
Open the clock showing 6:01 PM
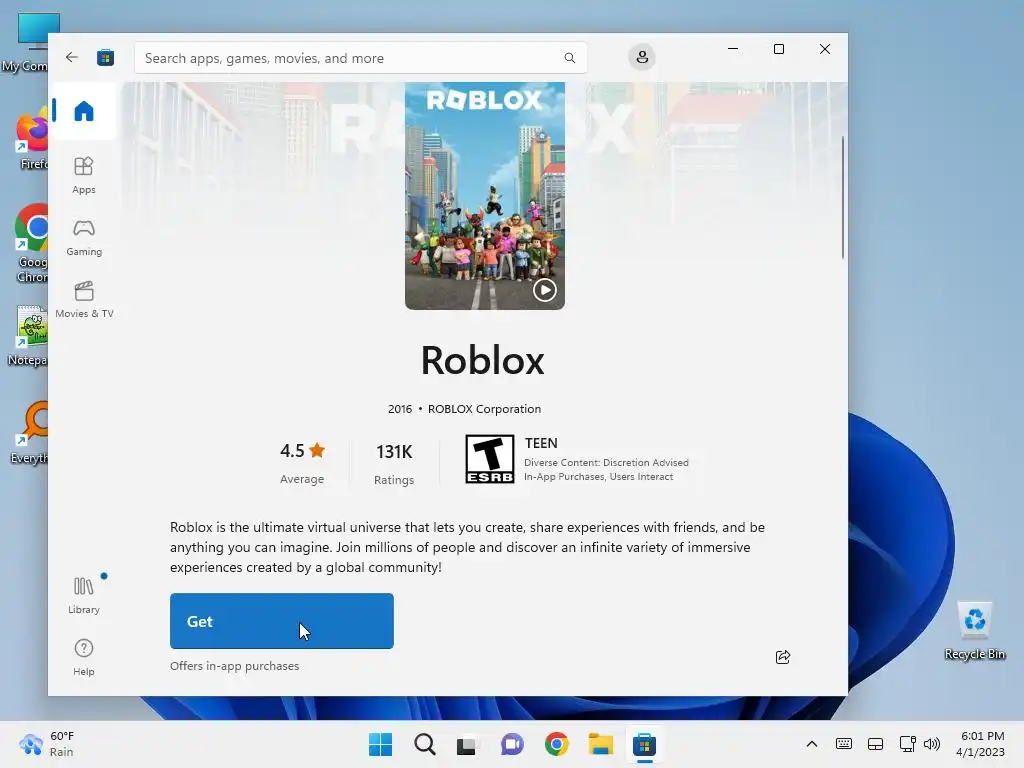coord(980,744)
